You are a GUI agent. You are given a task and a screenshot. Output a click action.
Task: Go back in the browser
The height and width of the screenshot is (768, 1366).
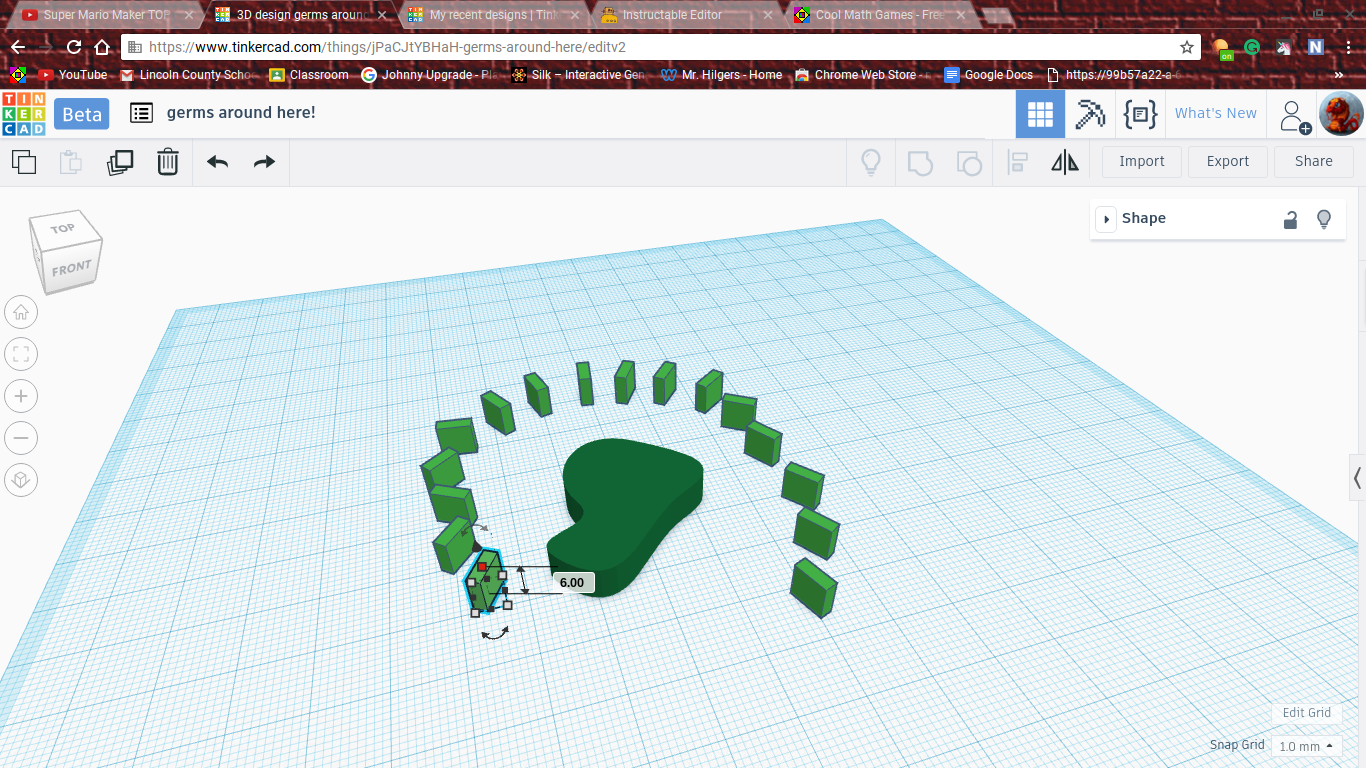click(18, 47)
